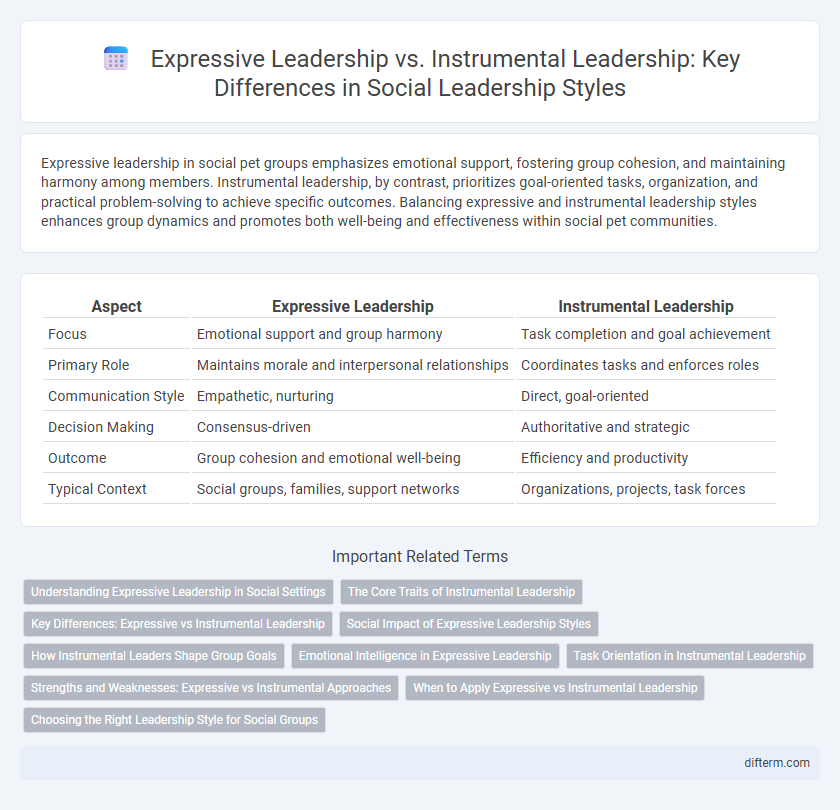840x810 pixels.
Task: Click 'Emotional support and group harmony' cell
Action: (319, 334)
